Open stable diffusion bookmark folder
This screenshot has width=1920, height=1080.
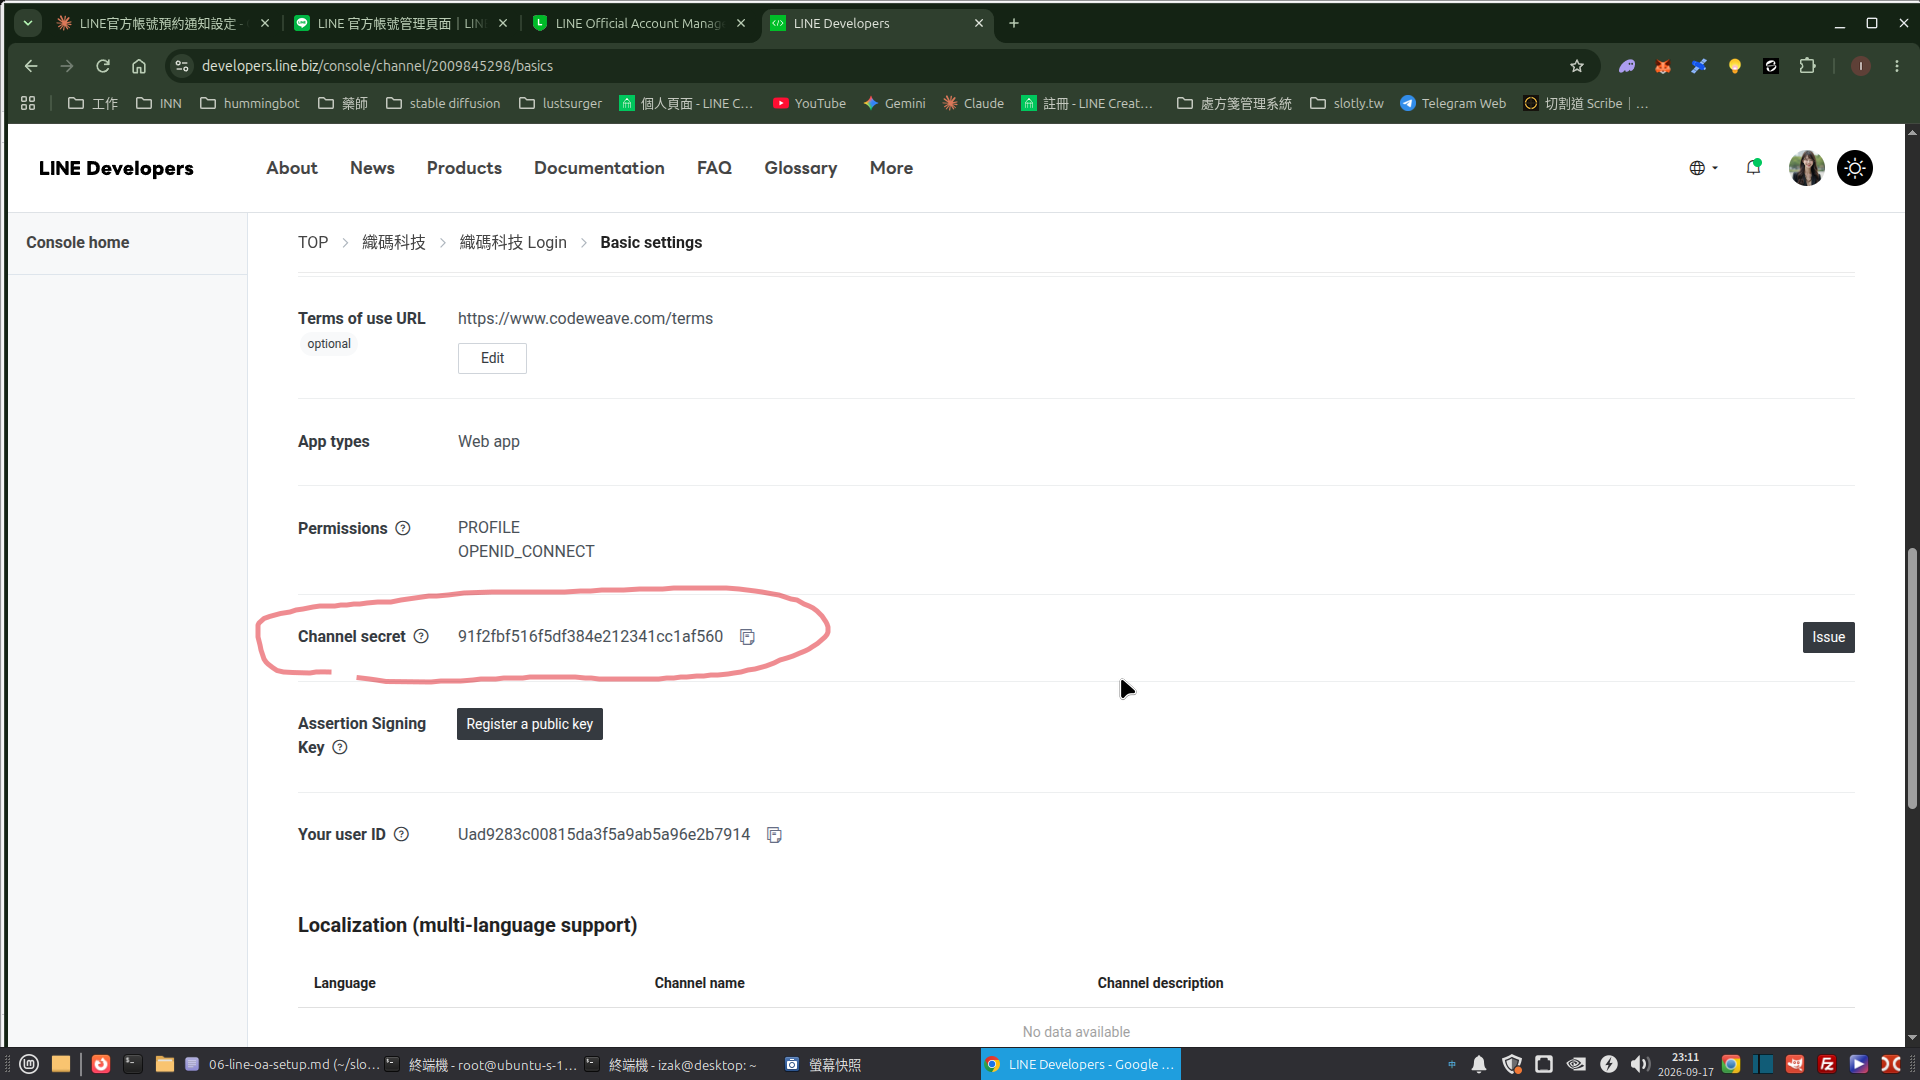(443, 103)
